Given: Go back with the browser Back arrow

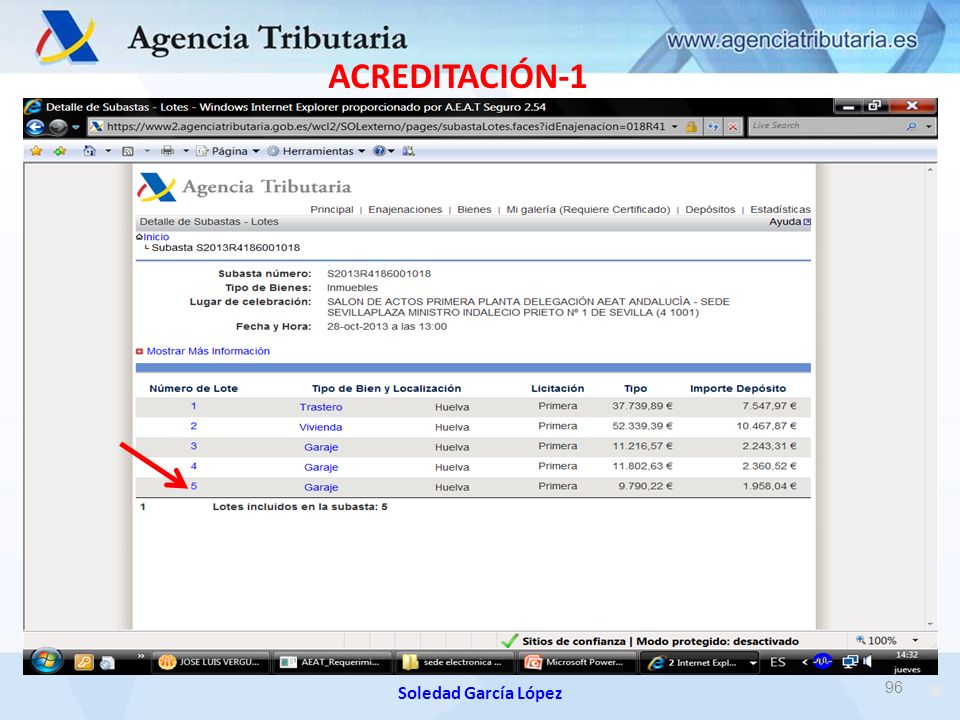Looking at the screenshot, I should point(36,127).
